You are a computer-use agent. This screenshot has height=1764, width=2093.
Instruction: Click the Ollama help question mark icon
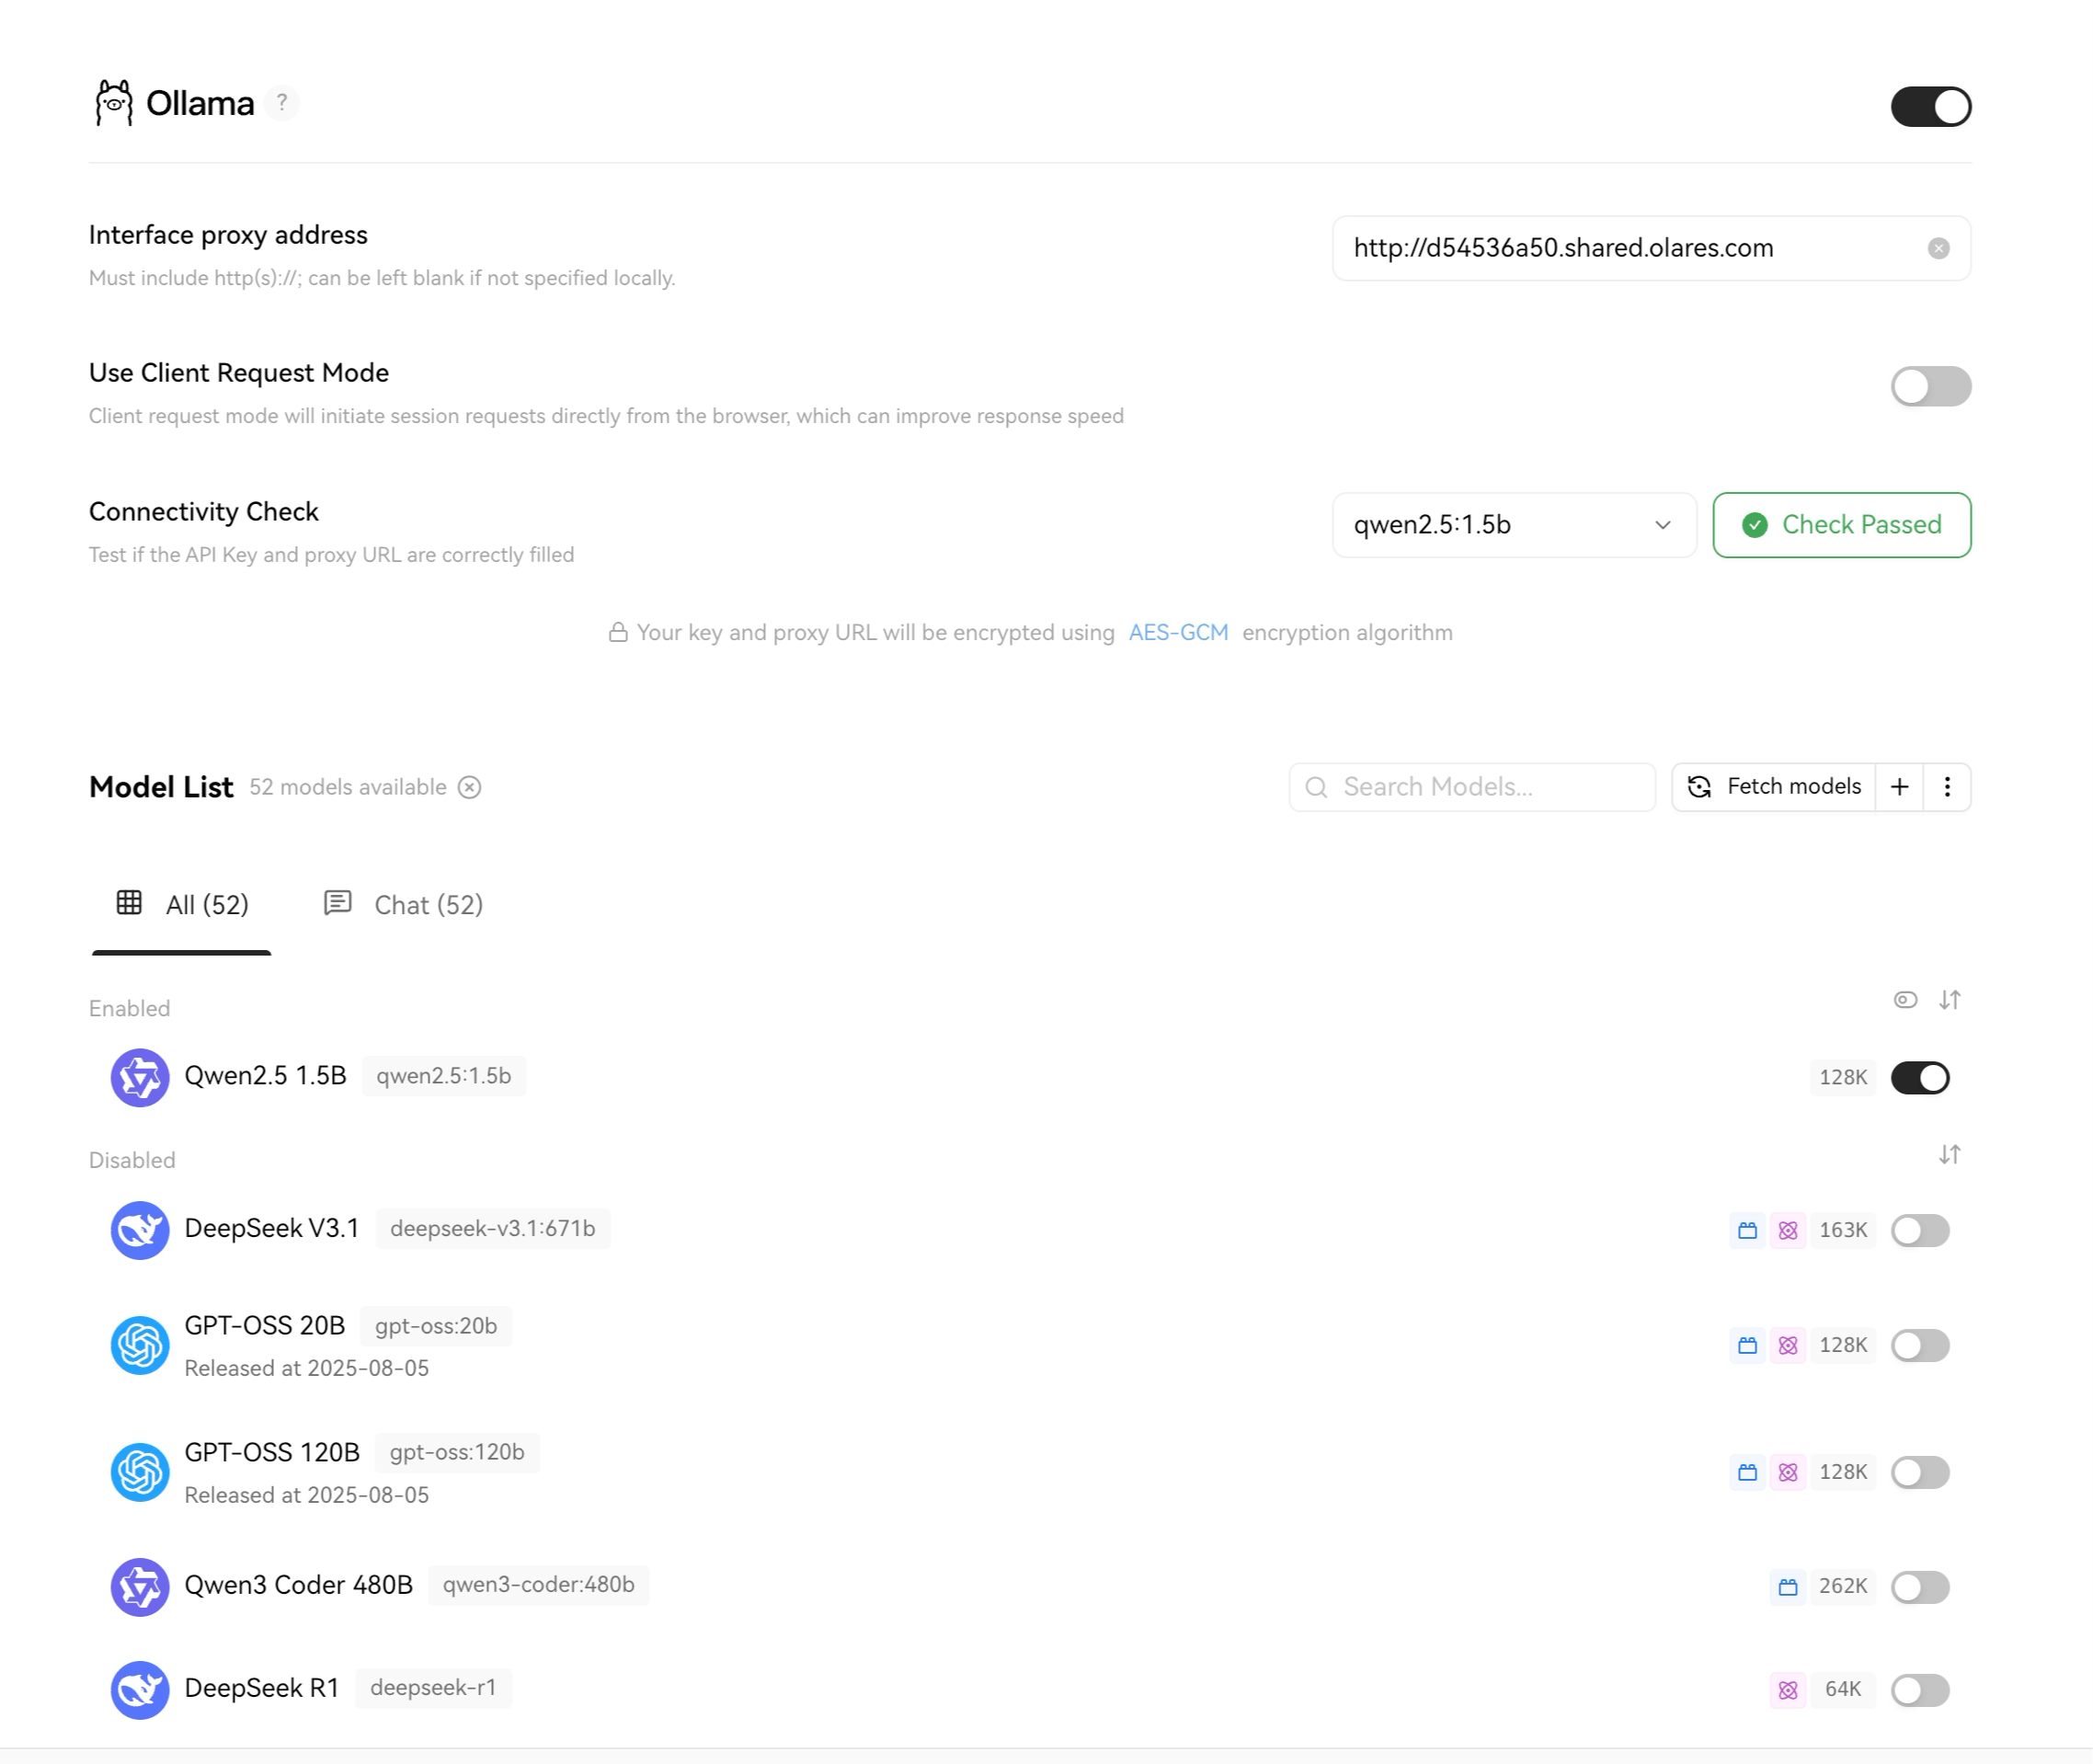(x=282, y=103)
